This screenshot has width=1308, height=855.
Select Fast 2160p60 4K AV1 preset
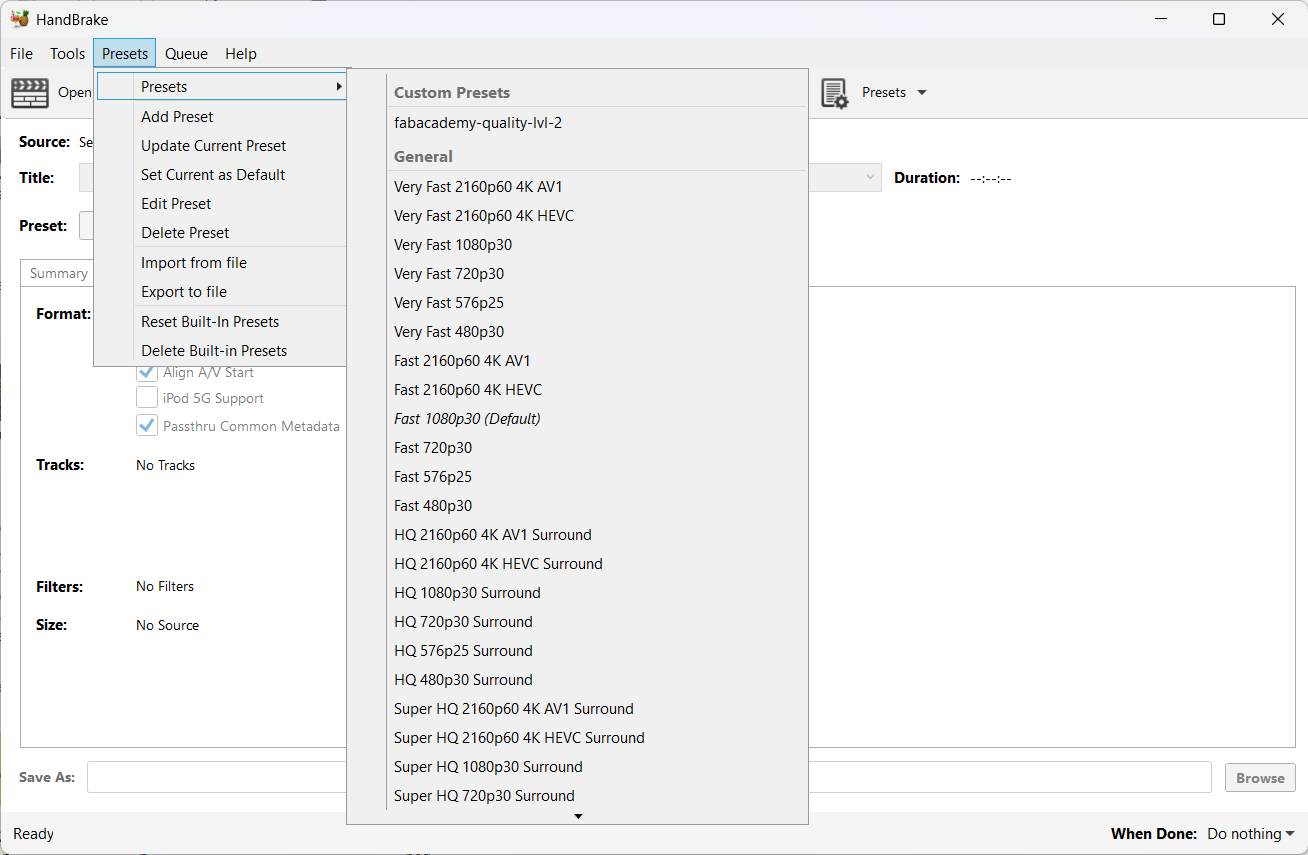click(577, 361)
